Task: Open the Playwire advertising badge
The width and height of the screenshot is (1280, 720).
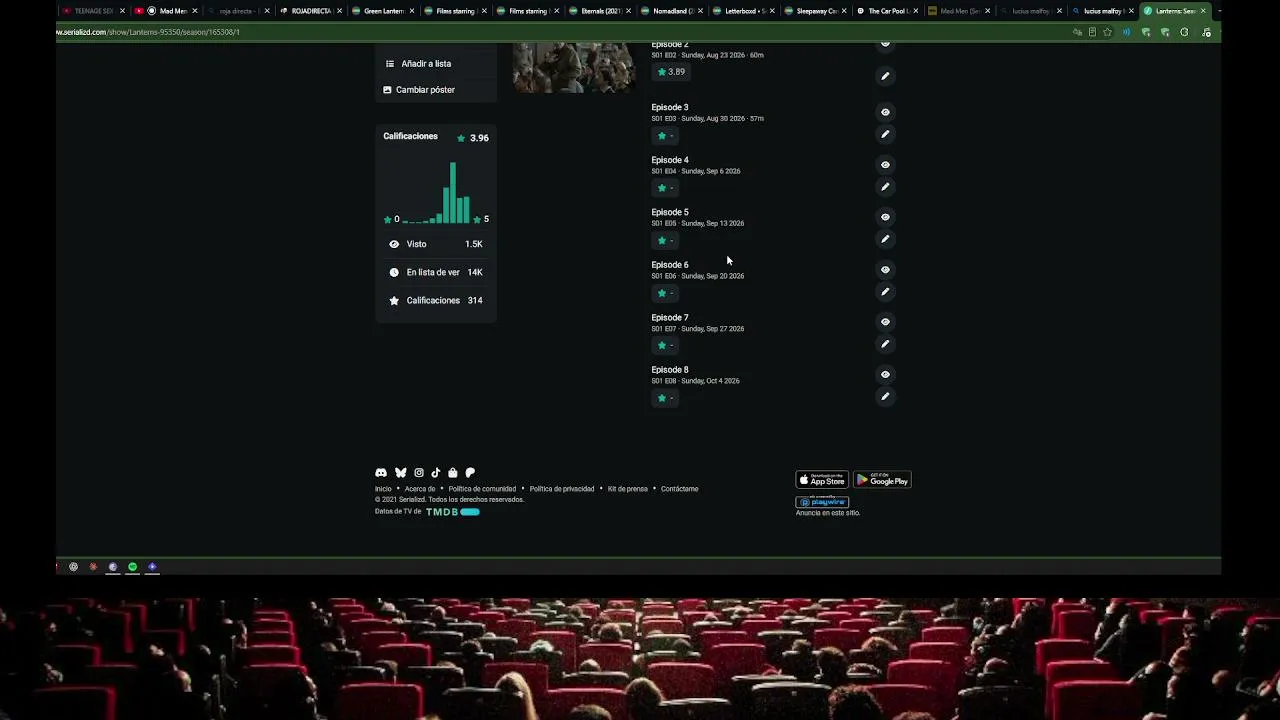Action: coord(822,502)
